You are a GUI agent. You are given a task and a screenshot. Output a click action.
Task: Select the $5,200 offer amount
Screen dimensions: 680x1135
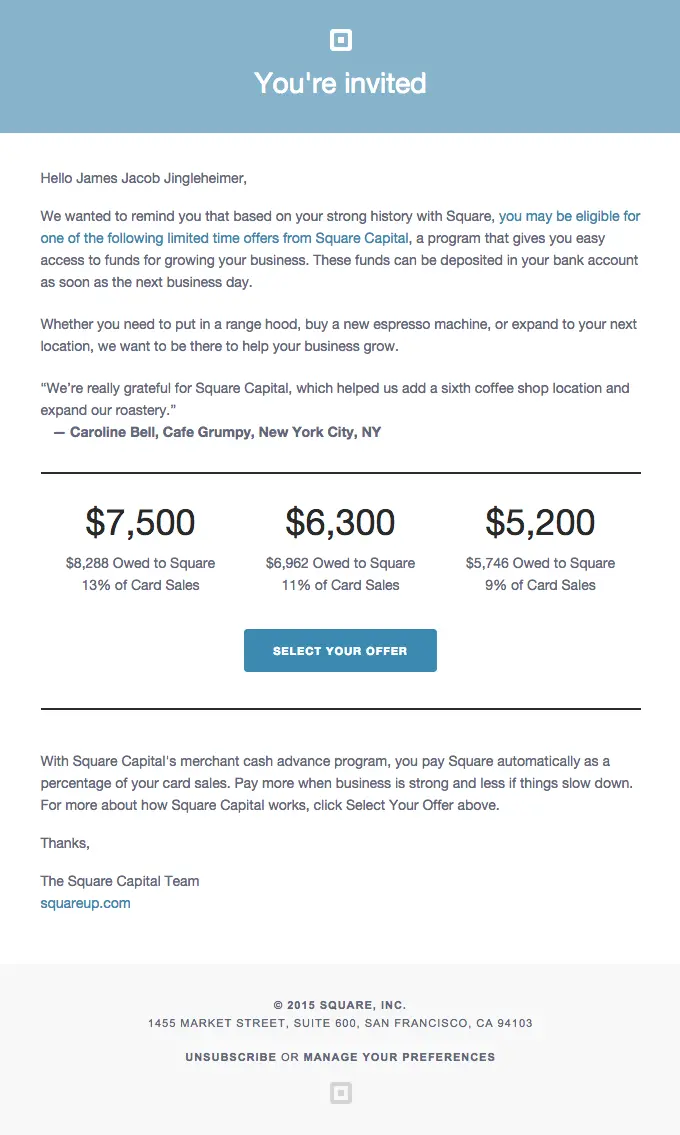[540, 521]
